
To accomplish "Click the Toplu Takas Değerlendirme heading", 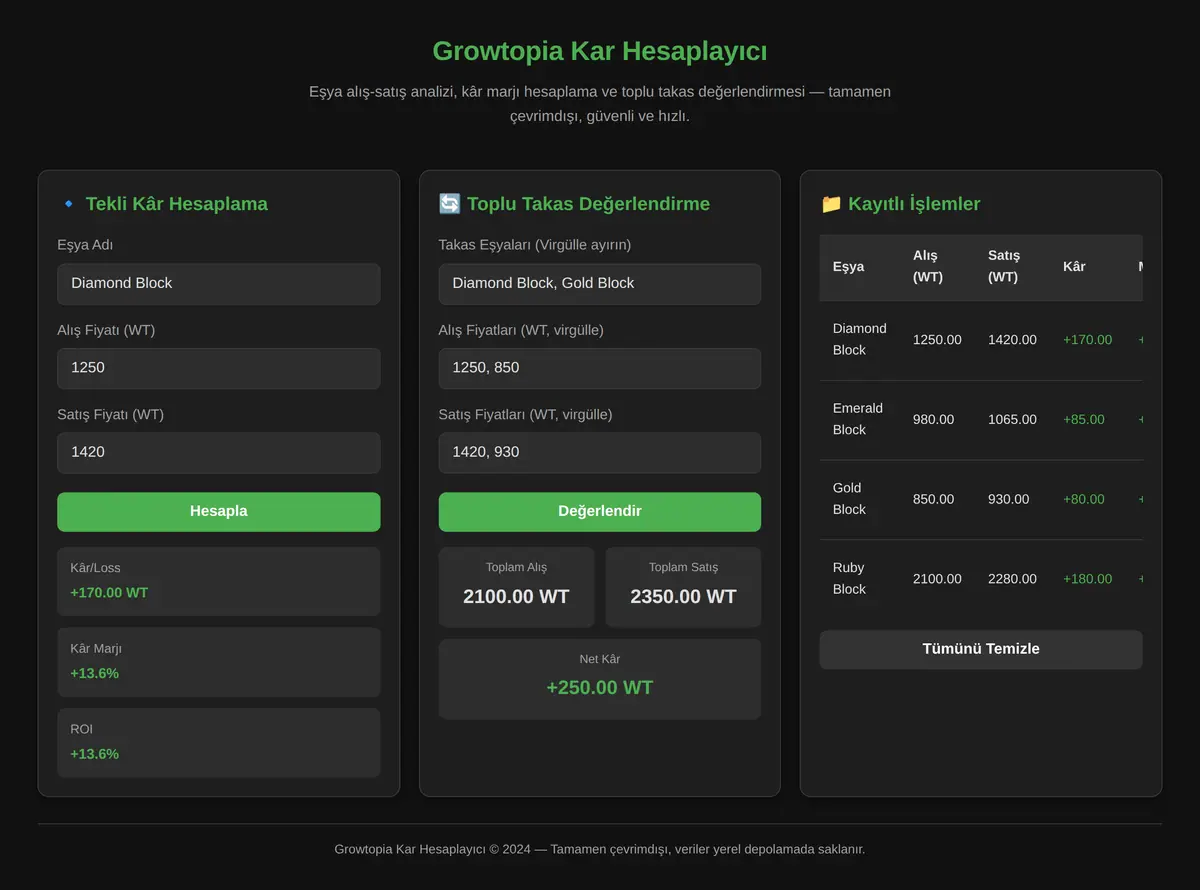I will tap(588, 204).
